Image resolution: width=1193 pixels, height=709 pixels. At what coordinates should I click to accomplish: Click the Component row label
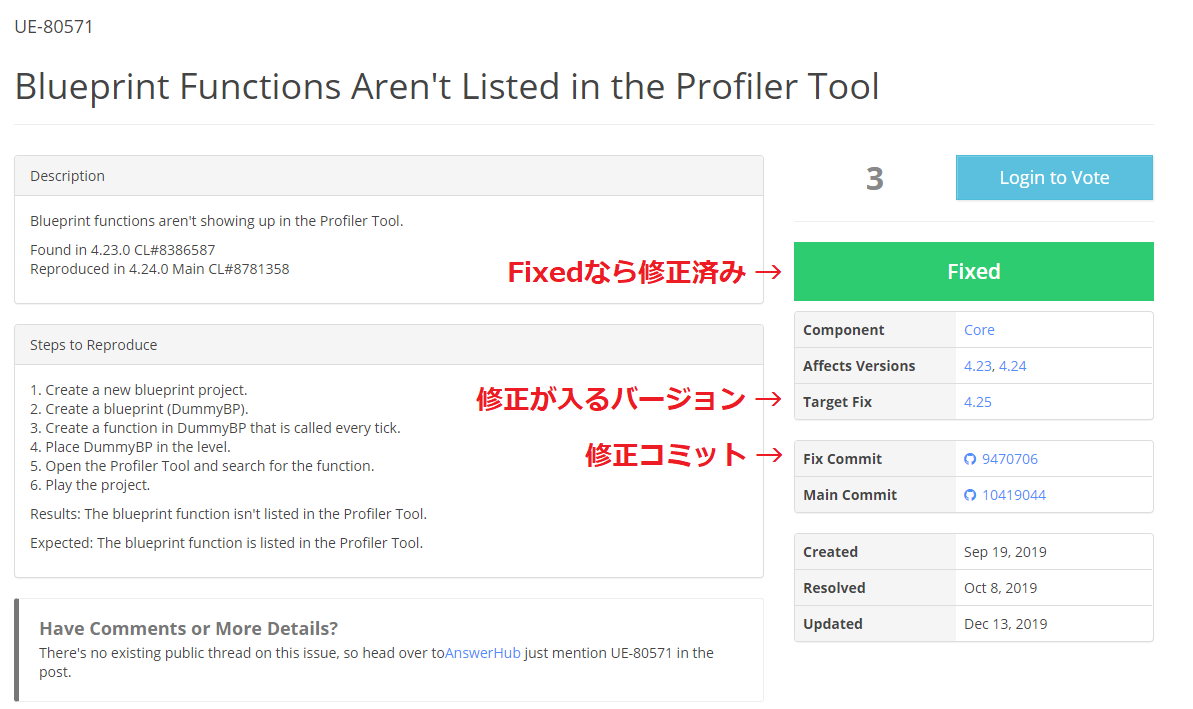(x=844, y=330)
